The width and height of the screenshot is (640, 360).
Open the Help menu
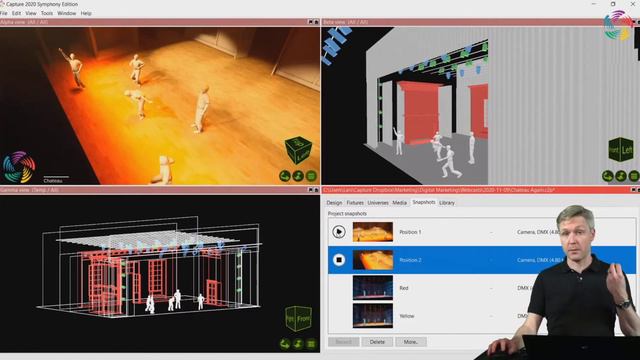click(86, 13)
